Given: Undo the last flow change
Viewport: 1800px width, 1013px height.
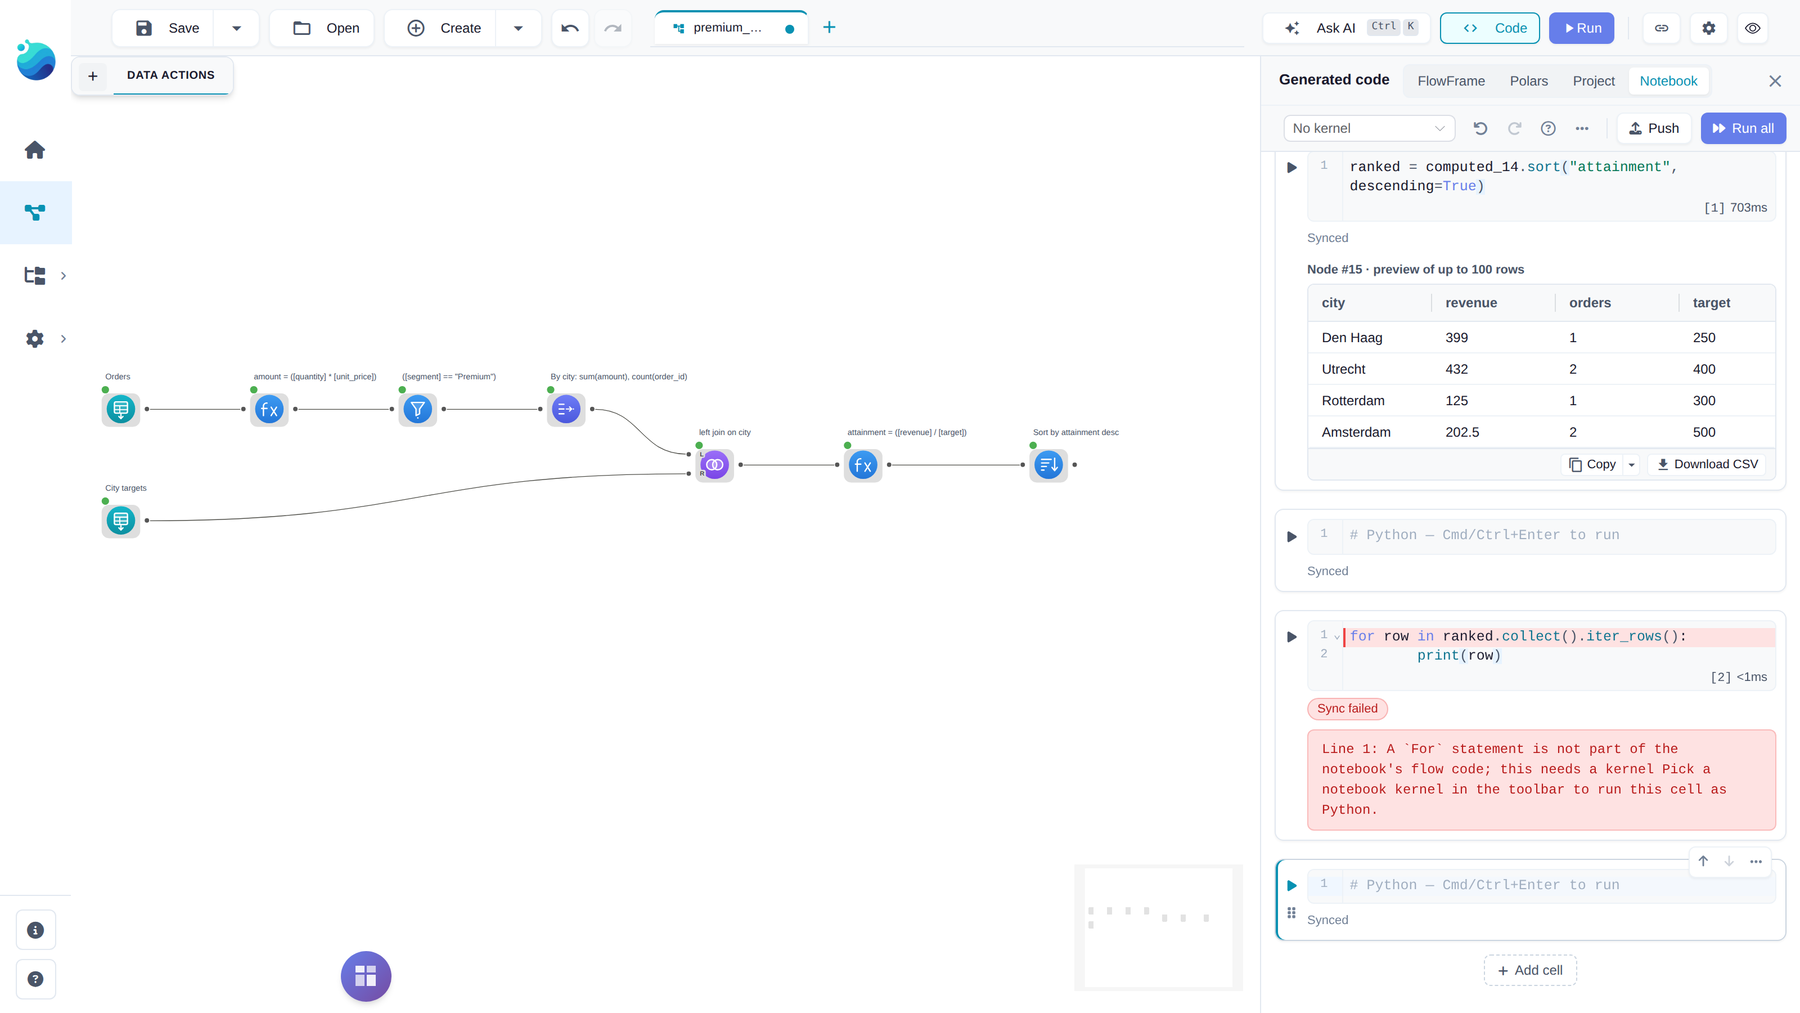Looking at the screenshot, I should (x=570, y=28).
